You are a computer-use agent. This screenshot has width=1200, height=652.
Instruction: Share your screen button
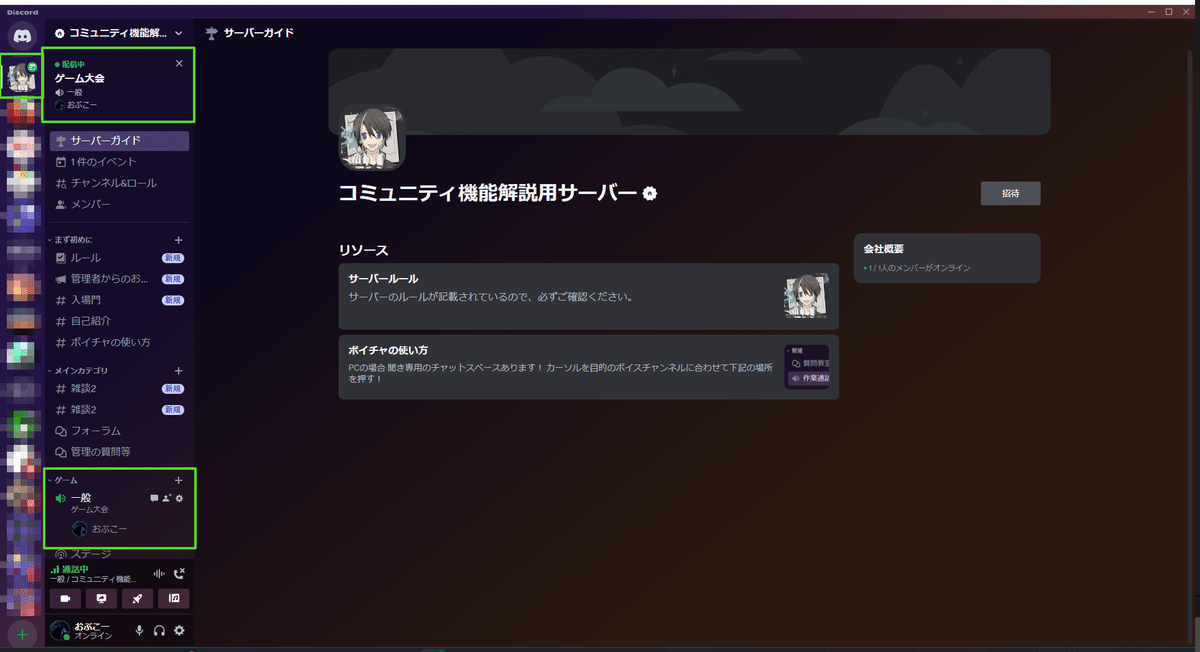tap(101, 599)
